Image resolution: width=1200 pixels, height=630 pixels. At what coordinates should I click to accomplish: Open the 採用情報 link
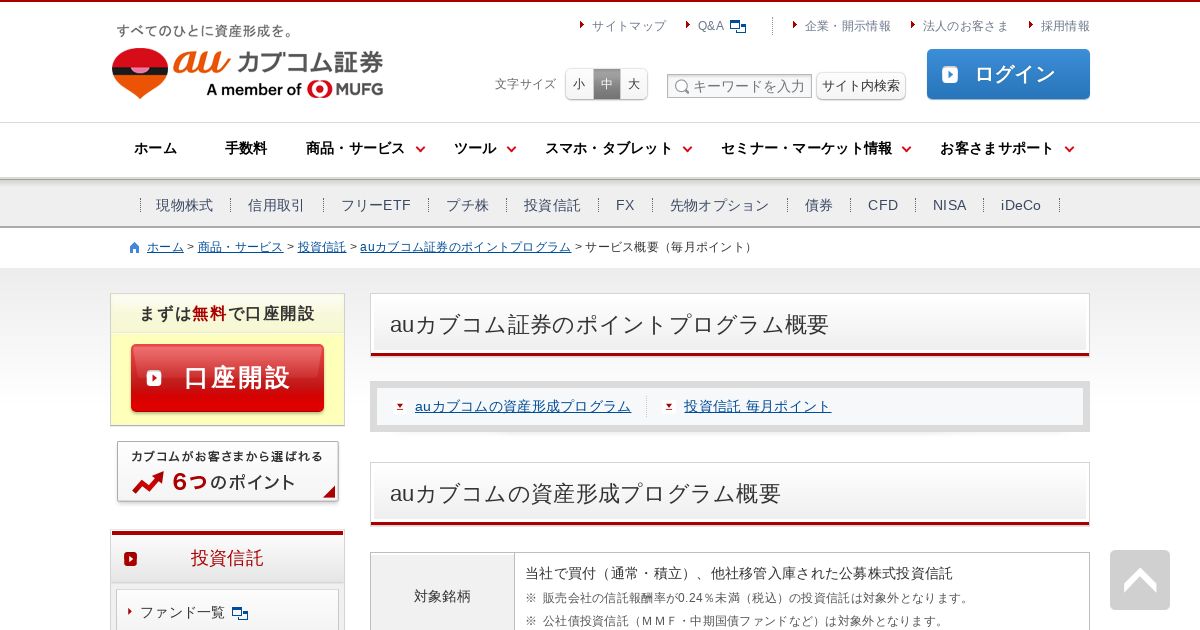click(1065, 26)
